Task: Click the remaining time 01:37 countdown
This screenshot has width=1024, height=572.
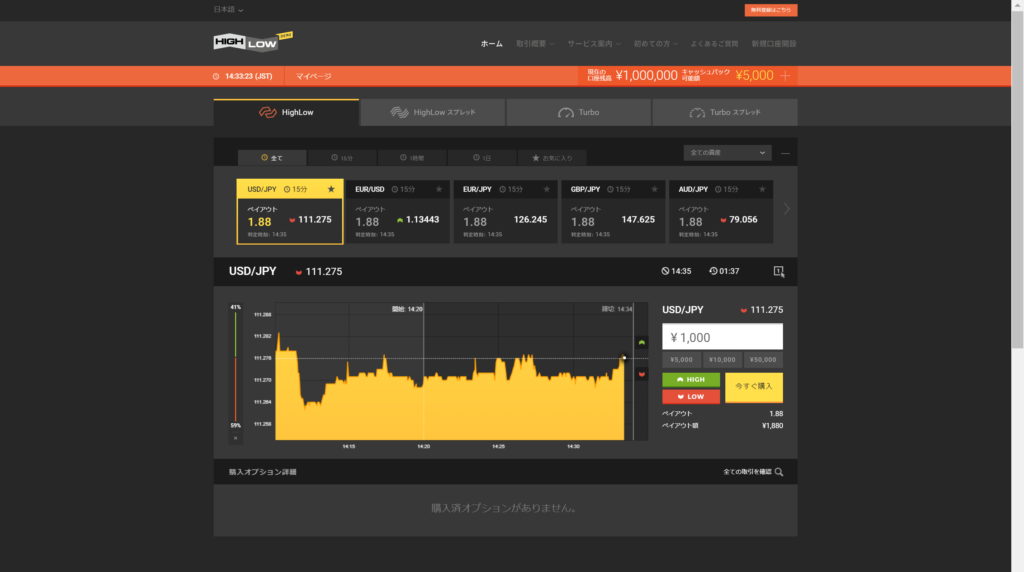Action: 724,271
